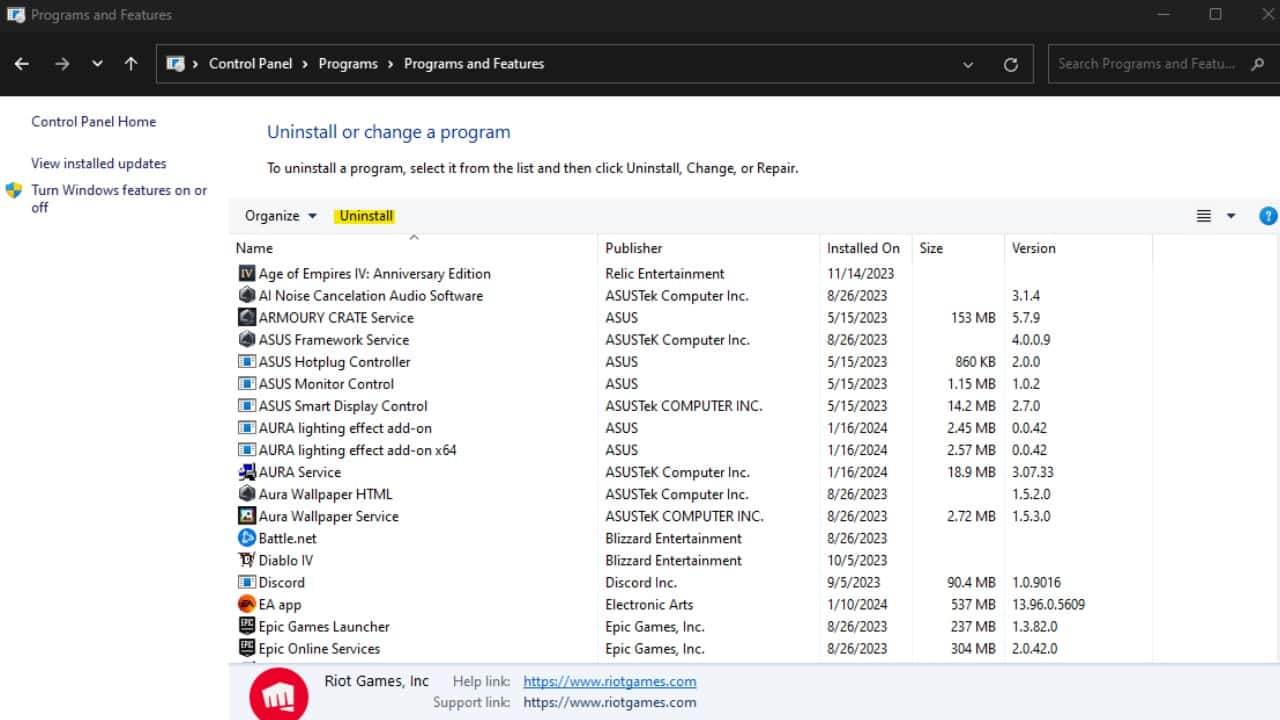Click the 153 MB size value

[x=973, y=317]
